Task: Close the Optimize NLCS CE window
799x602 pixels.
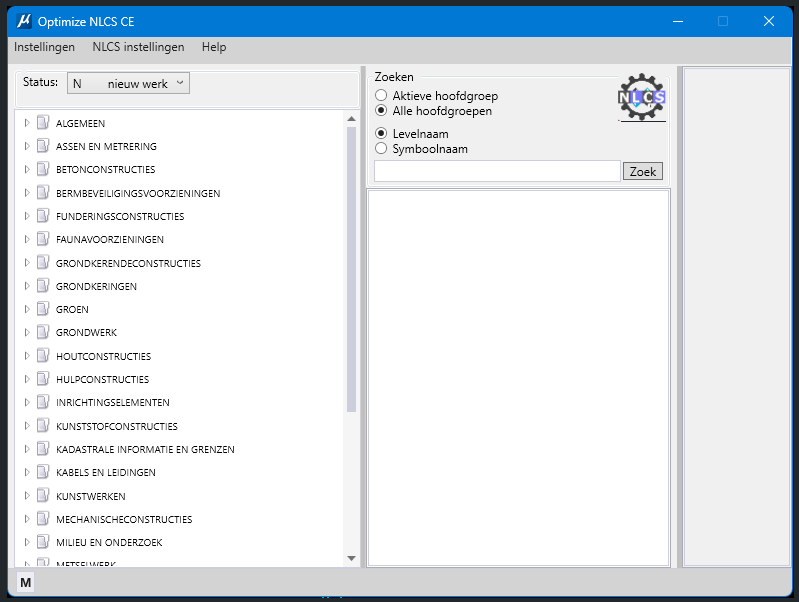Action: [768, 21]
